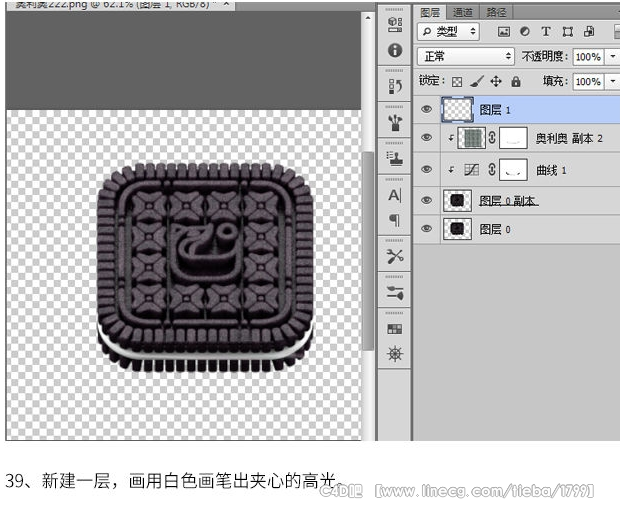This screenshot has height=508, width=620.
Task: Switch to the 图层 tab
Action: point(430,13)
